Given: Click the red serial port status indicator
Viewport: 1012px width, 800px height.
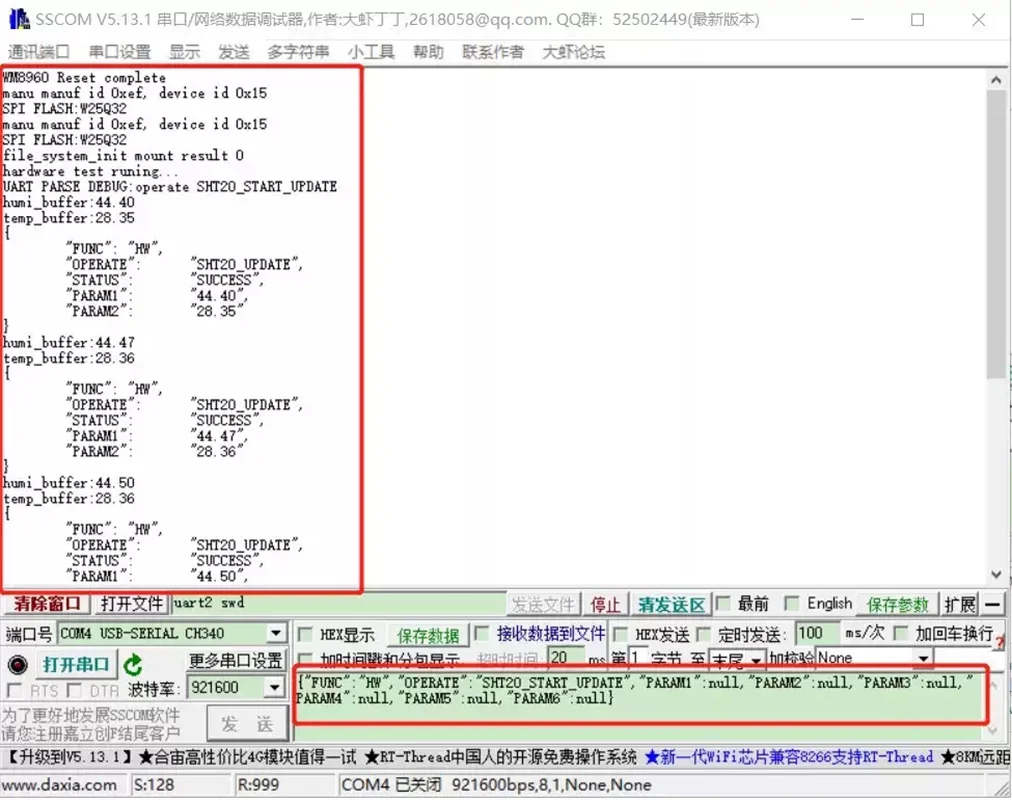Looking at the screenshot, I should click(x=17, y=665).
